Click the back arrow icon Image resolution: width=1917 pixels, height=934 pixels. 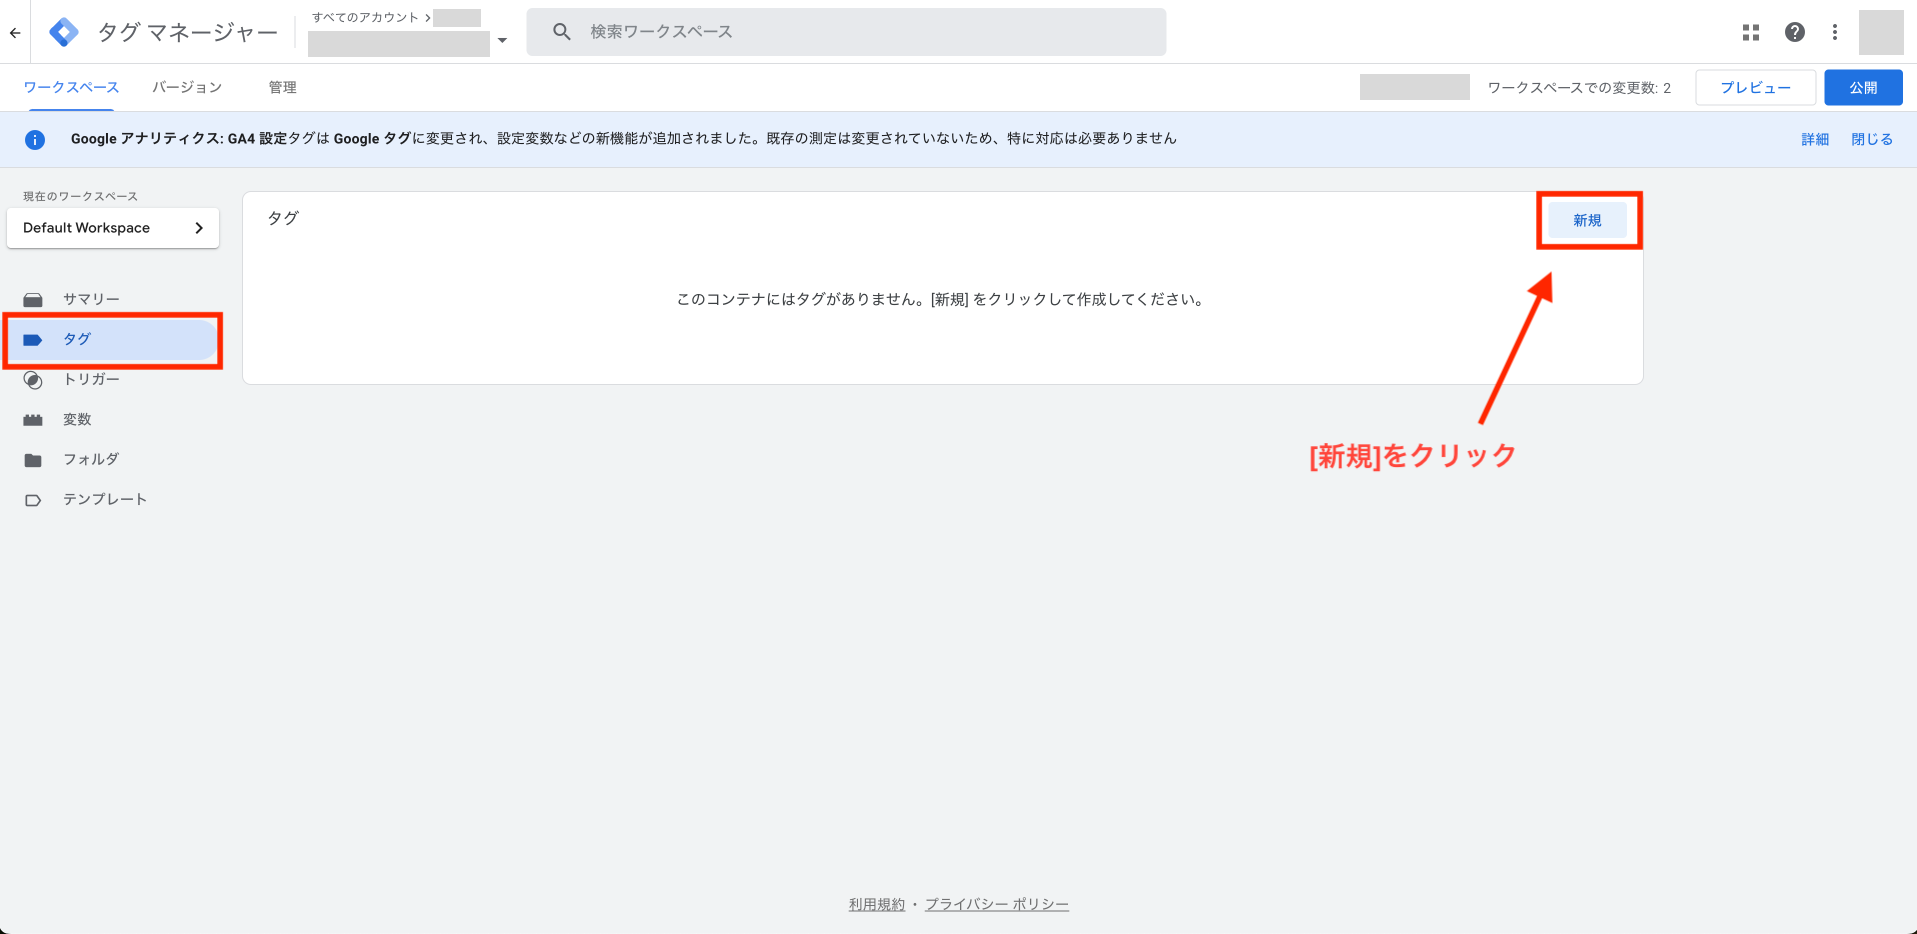(x=15, y=32)
